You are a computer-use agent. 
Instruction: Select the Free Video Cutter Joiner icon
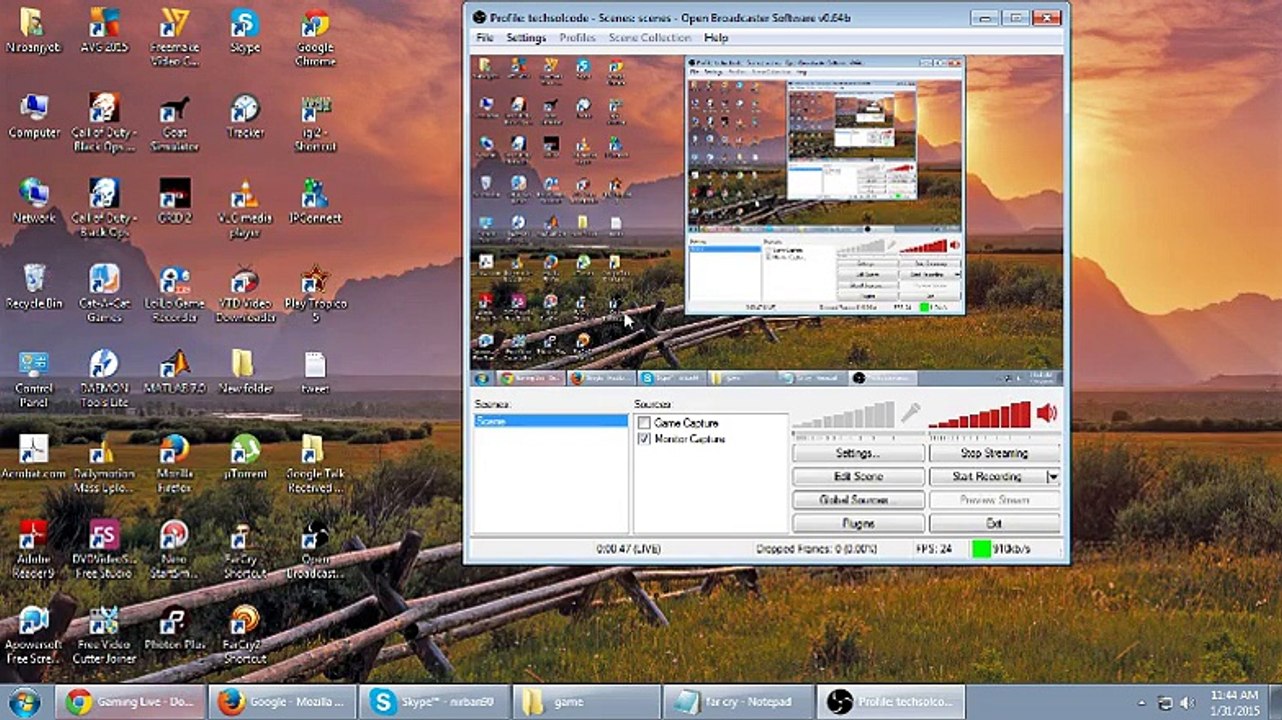pyautogui.click(x=104, y=635)
